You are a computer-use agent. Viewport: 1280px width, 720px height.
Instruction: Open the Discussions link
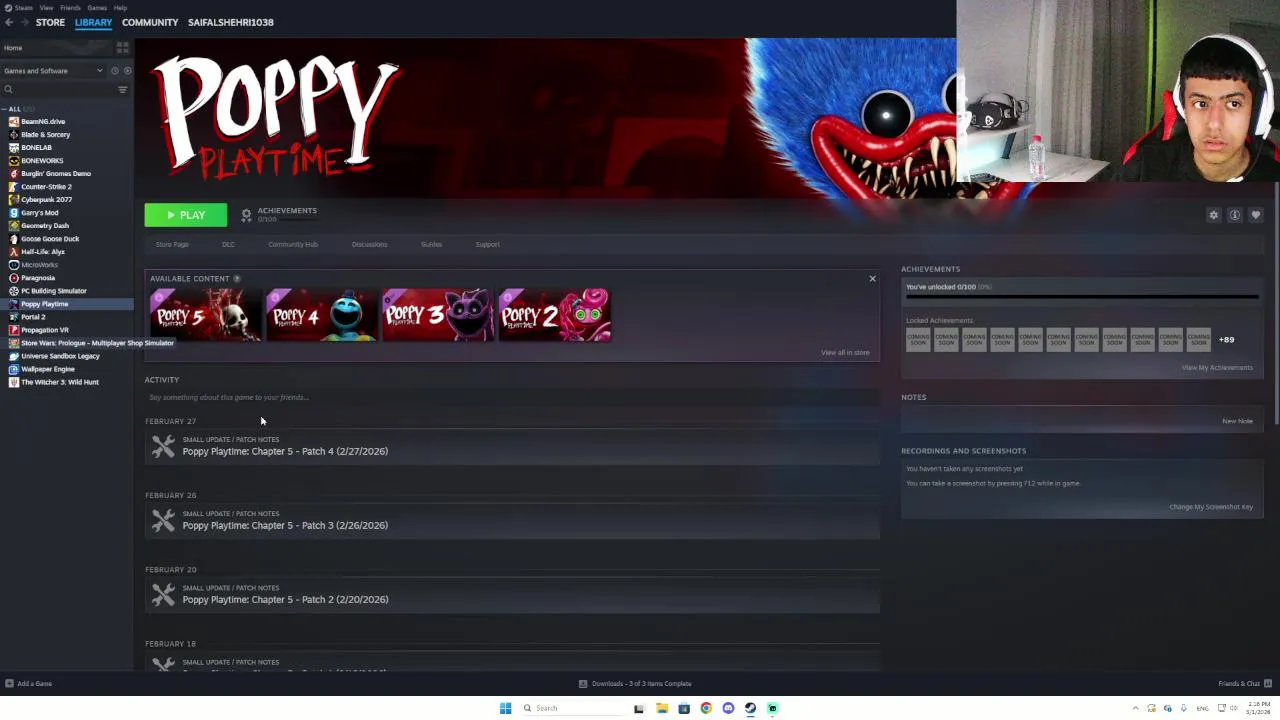tap(369, 244)
